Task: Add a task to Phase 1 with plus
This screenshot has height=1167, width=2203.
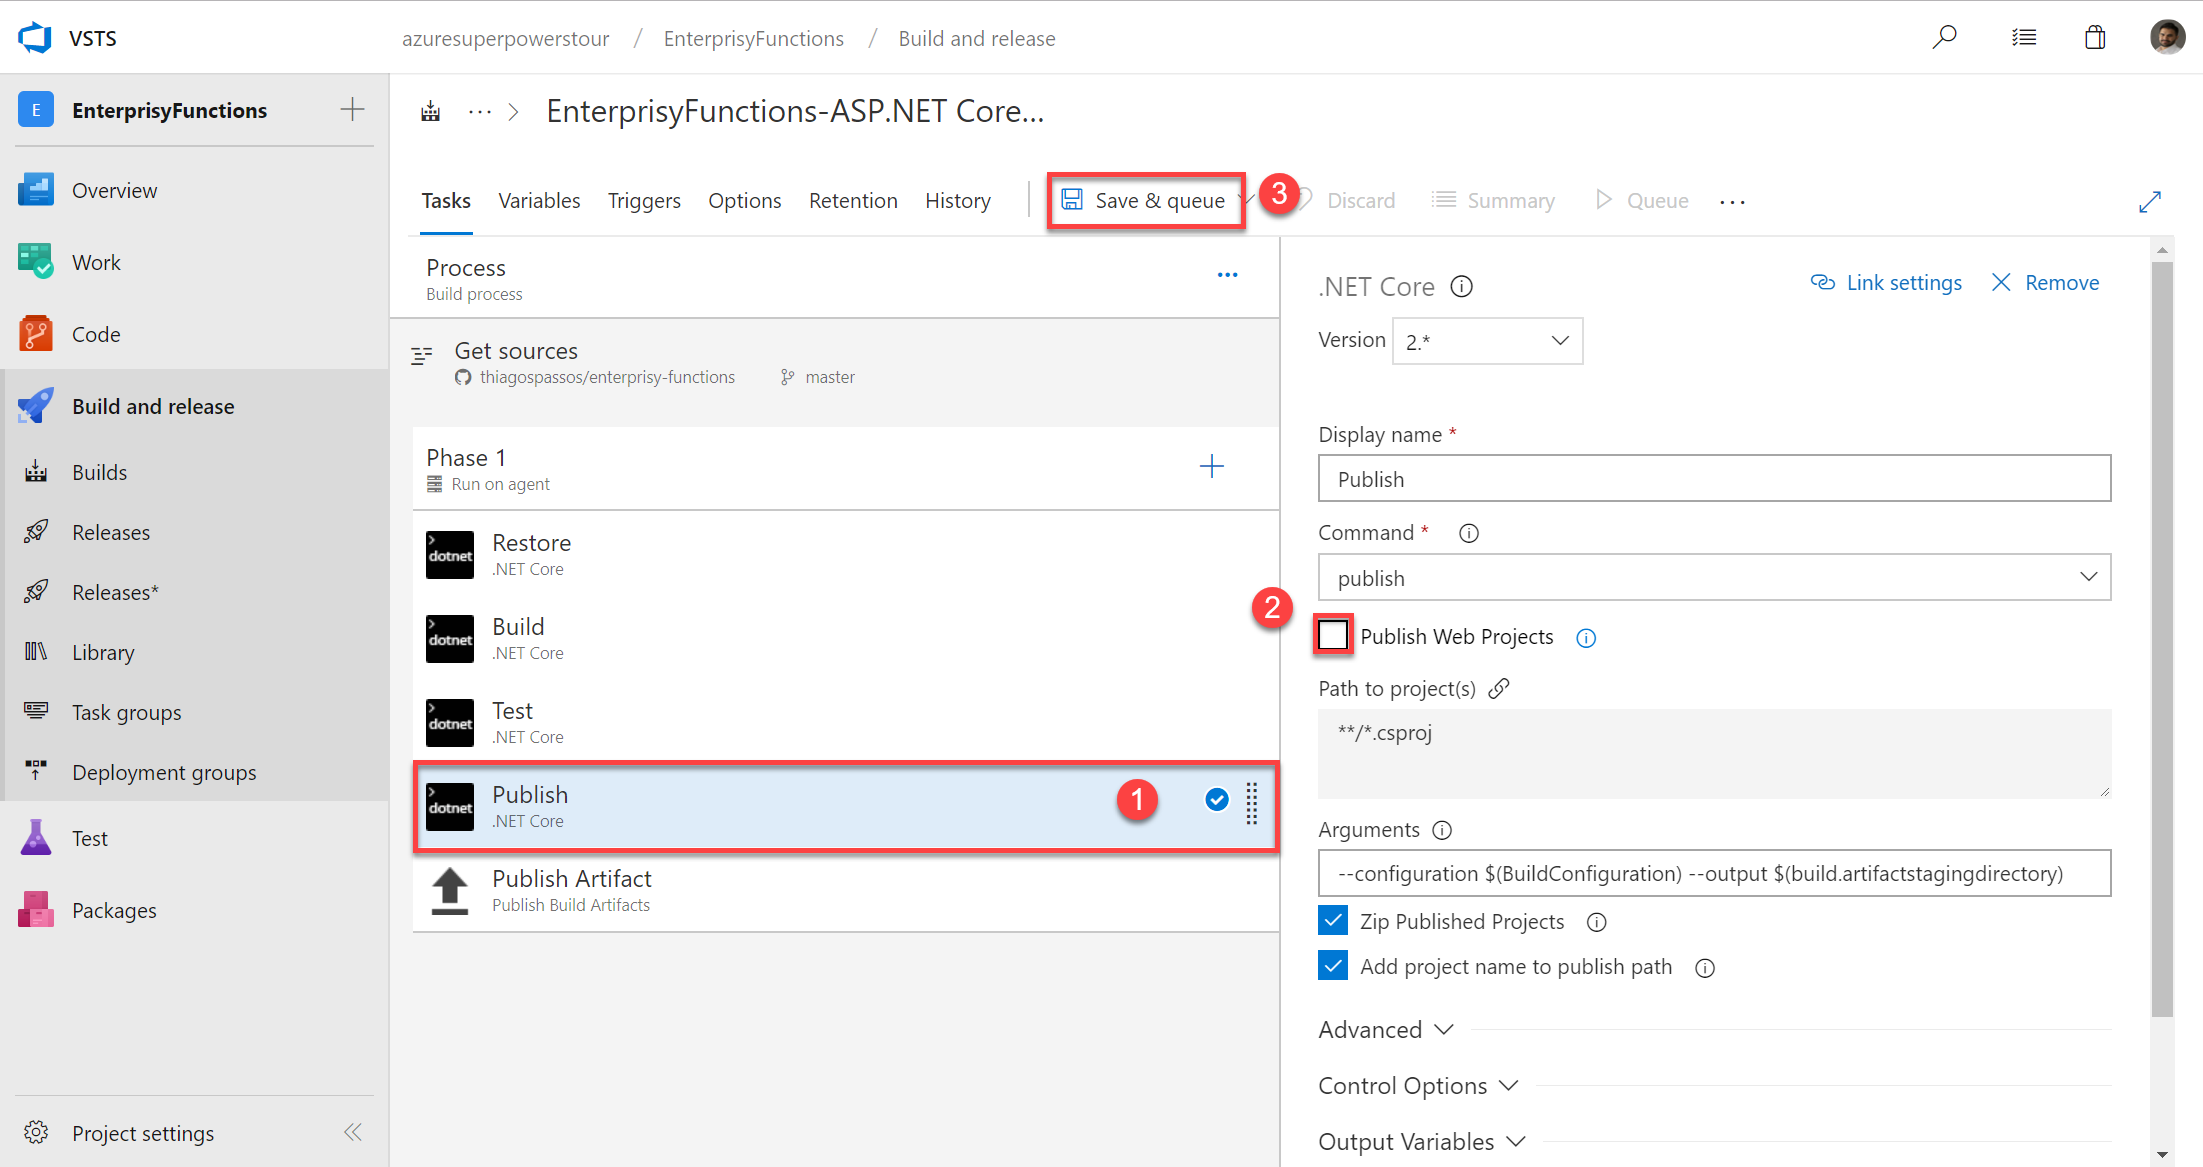Action: (1212, 466)
